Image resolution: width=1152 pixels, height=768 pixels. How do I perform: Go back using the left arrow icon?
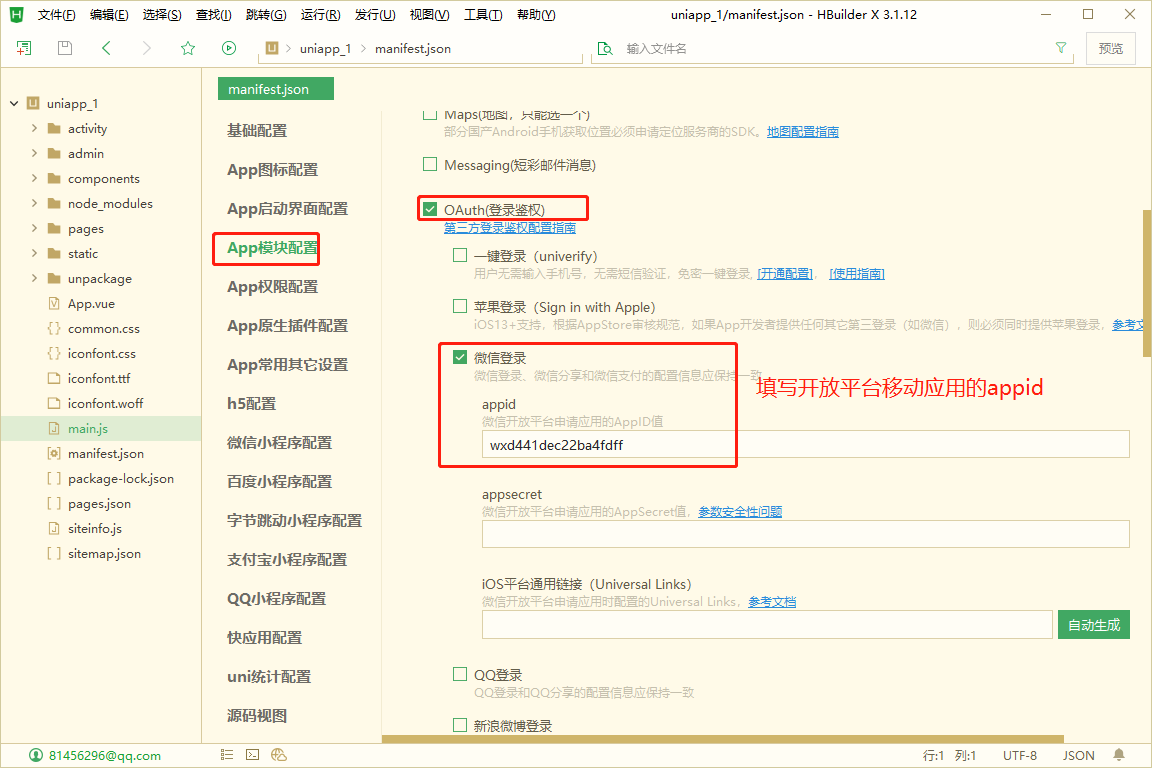(x=106, y=48)
